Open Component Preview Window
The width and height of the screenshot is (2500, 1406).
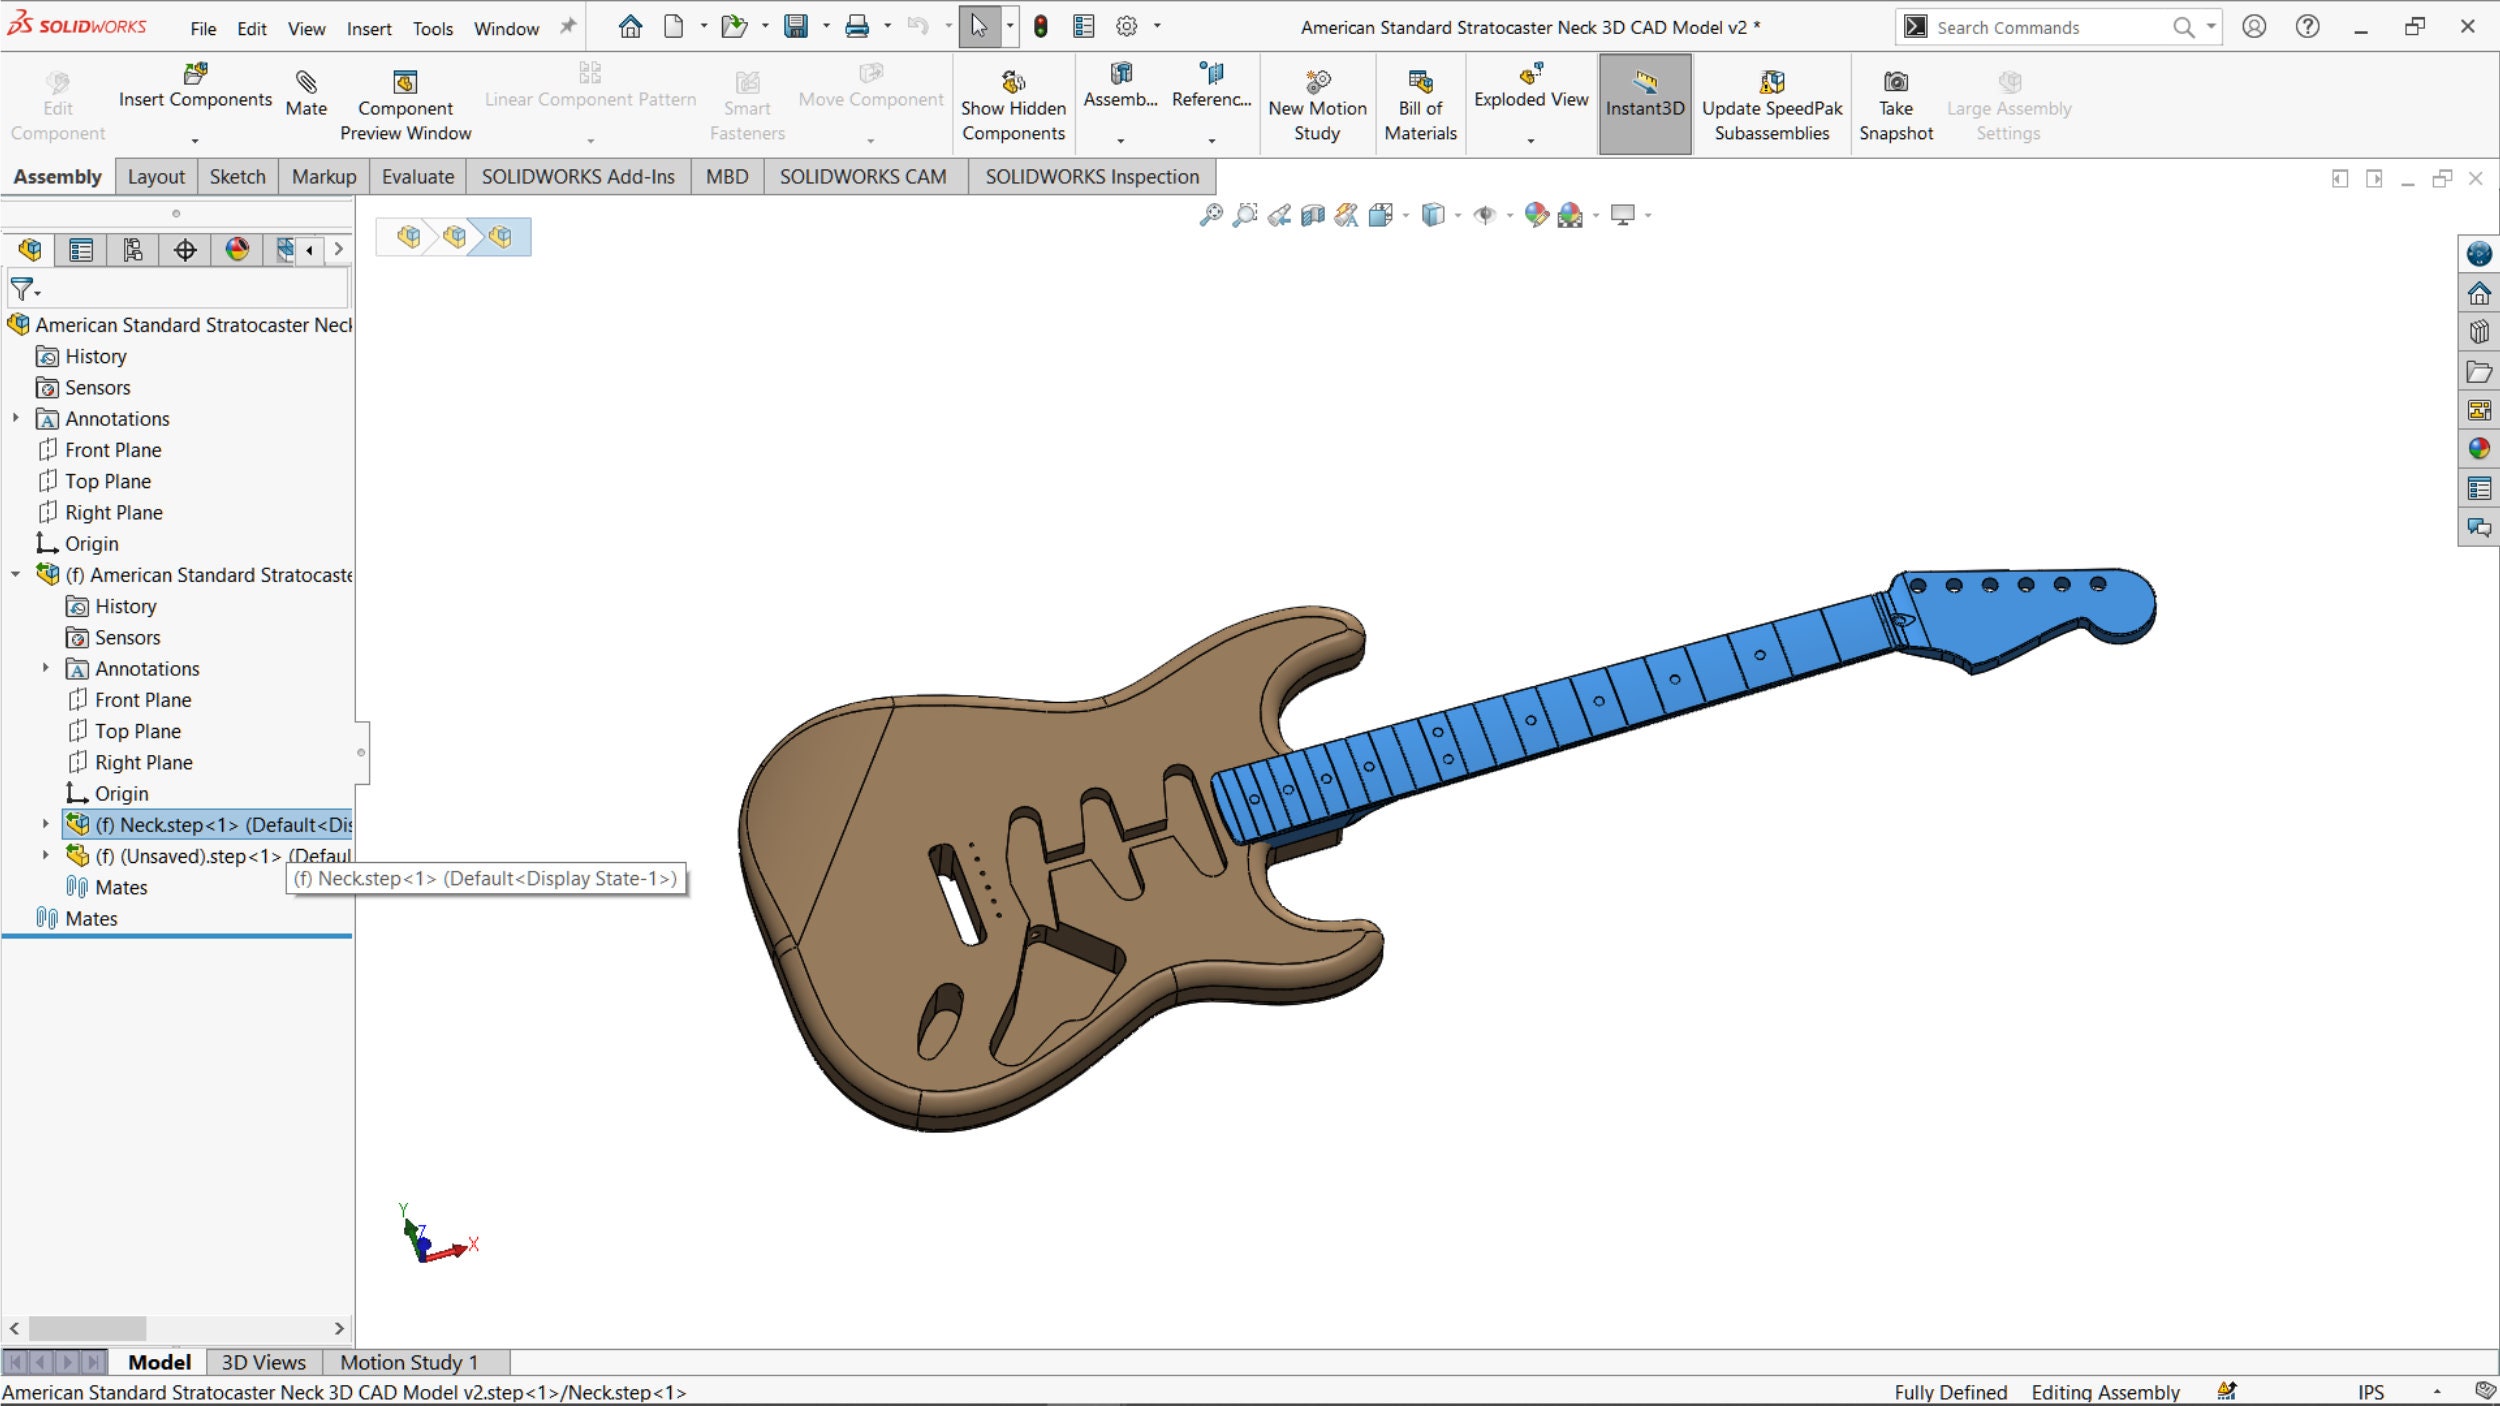405,106
